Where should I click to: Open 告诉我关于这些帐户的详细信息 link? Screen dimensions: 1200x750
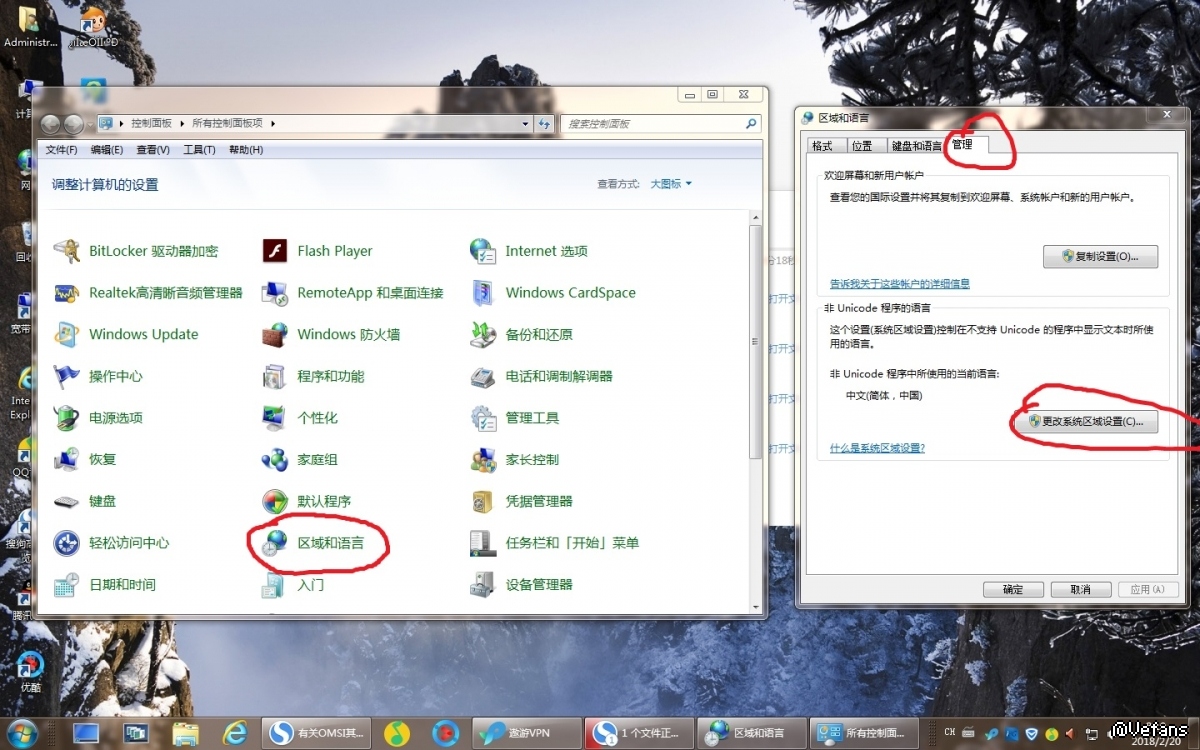(899, 284)
